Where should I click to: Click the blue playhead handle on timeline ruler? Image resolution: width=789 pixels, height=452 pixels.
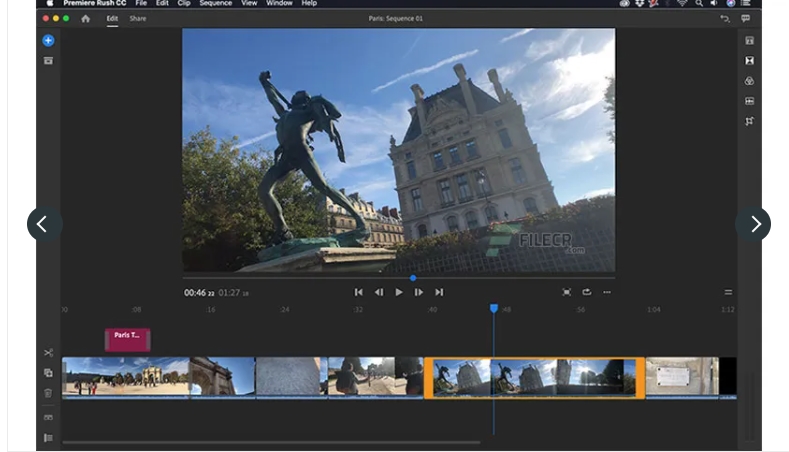click(x=494, y=309)
